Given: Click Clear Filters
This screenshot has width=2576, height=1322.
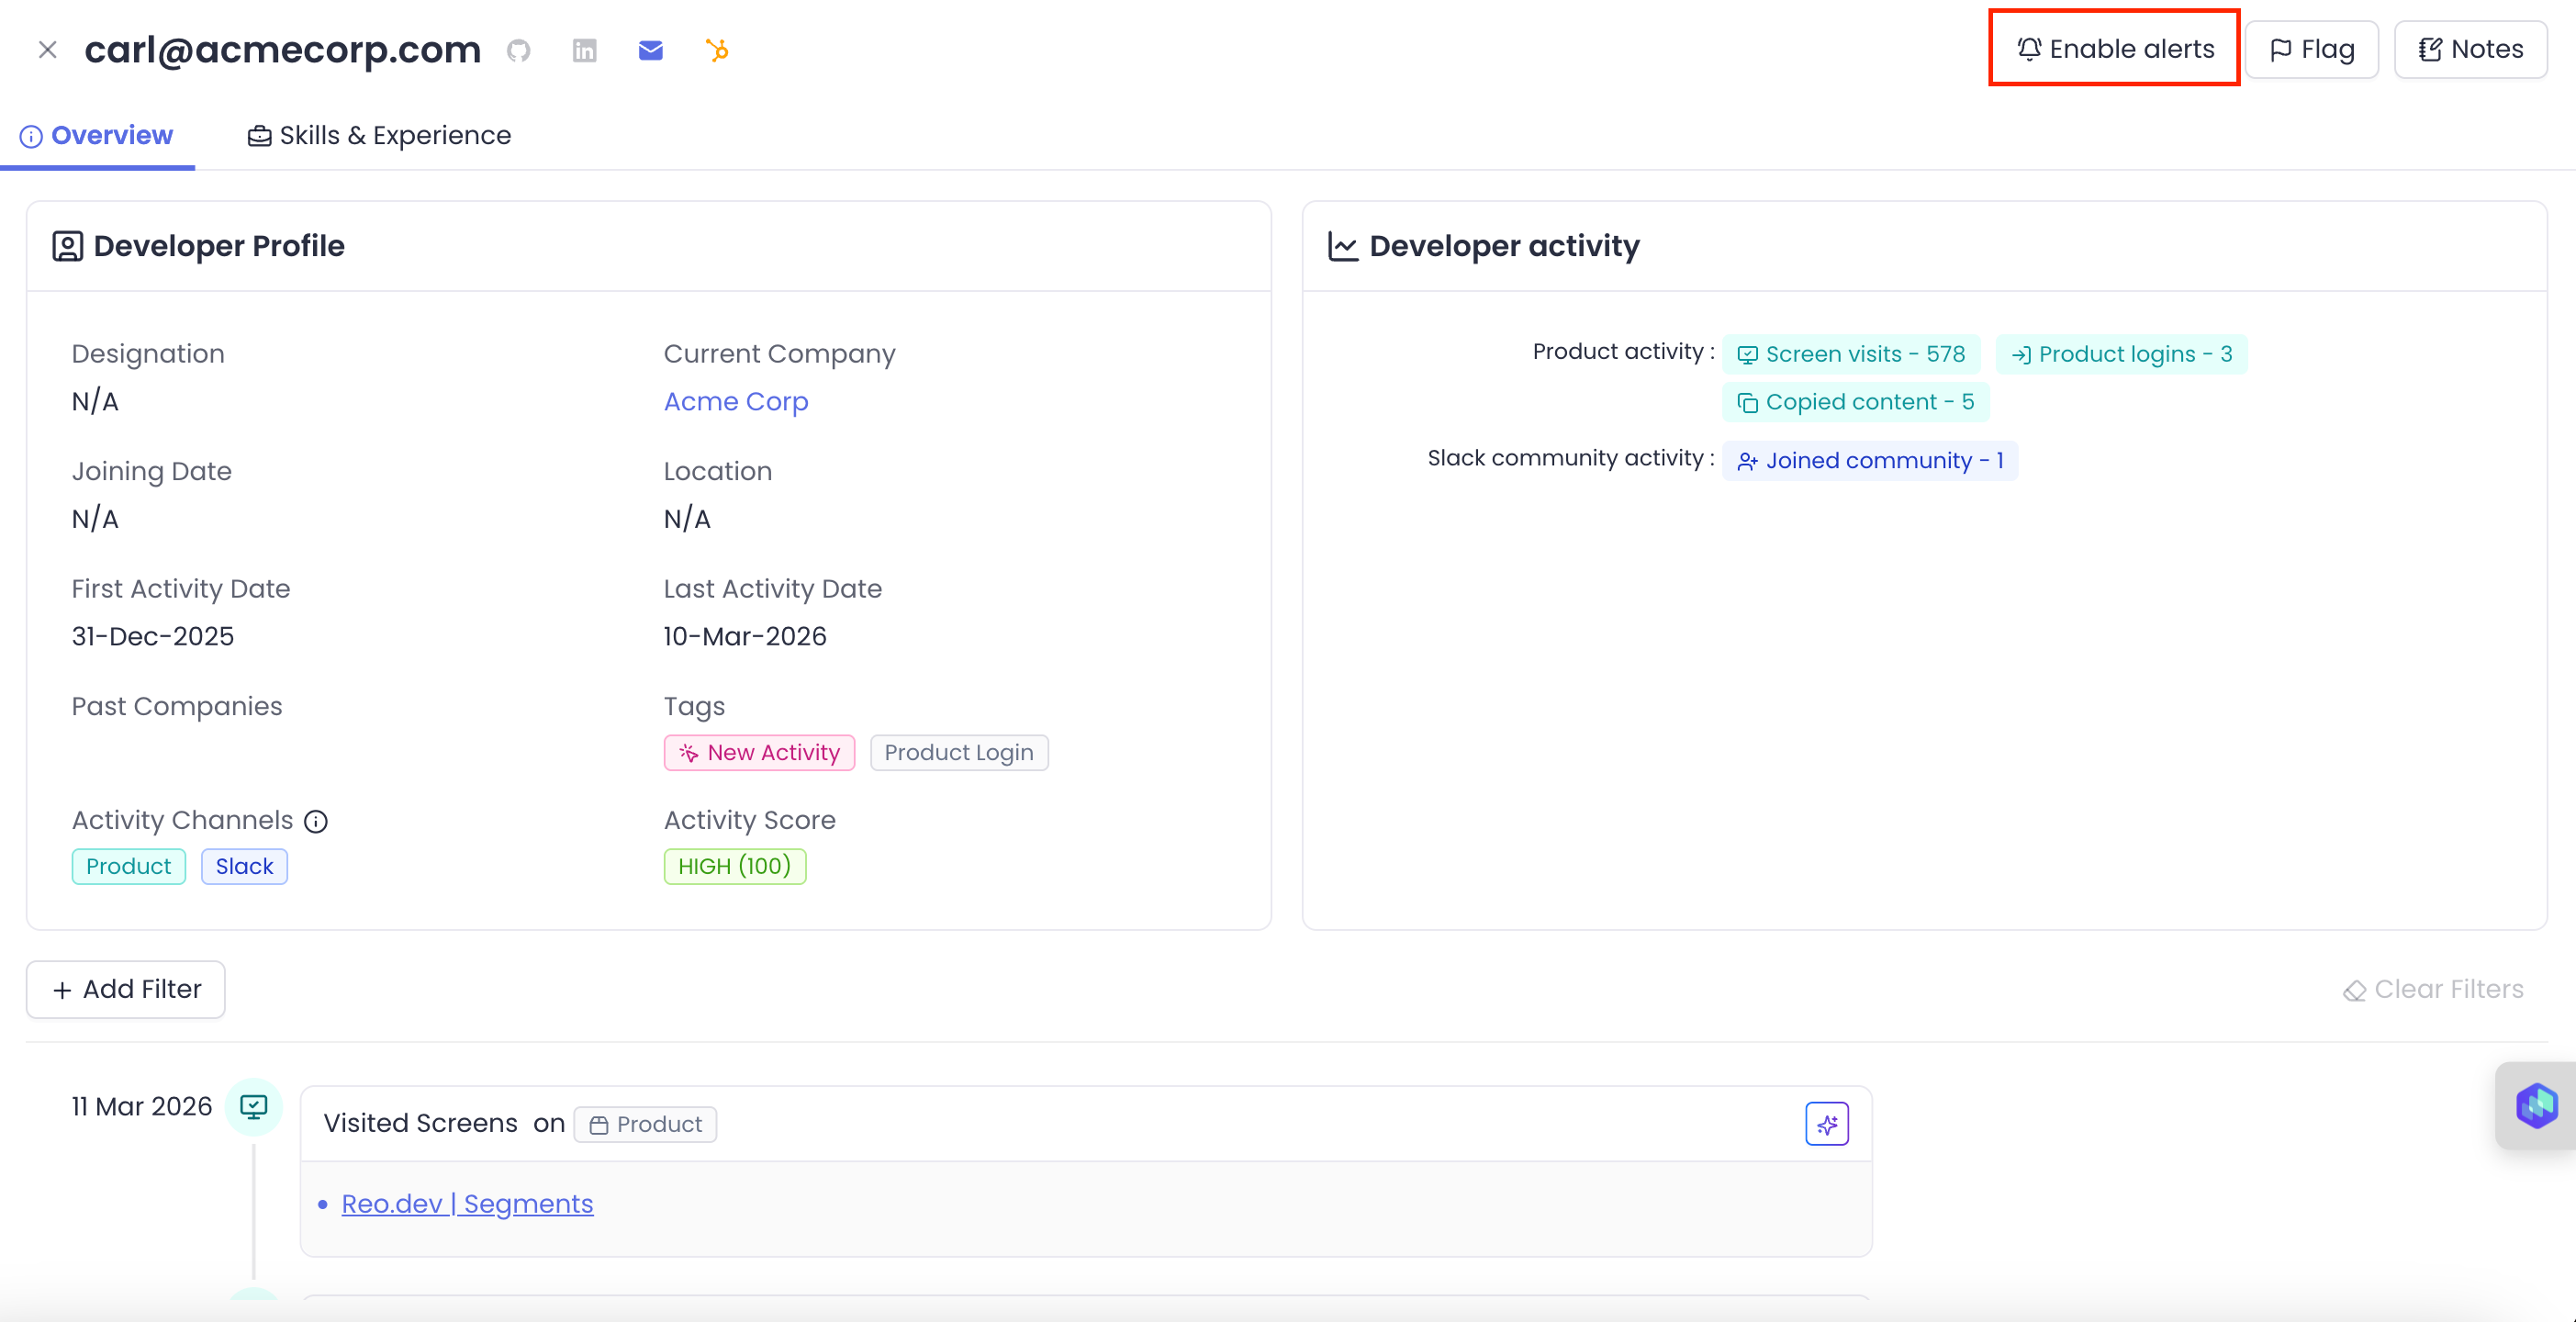Looking at the screenshot, I should (x=2433, y=989).
